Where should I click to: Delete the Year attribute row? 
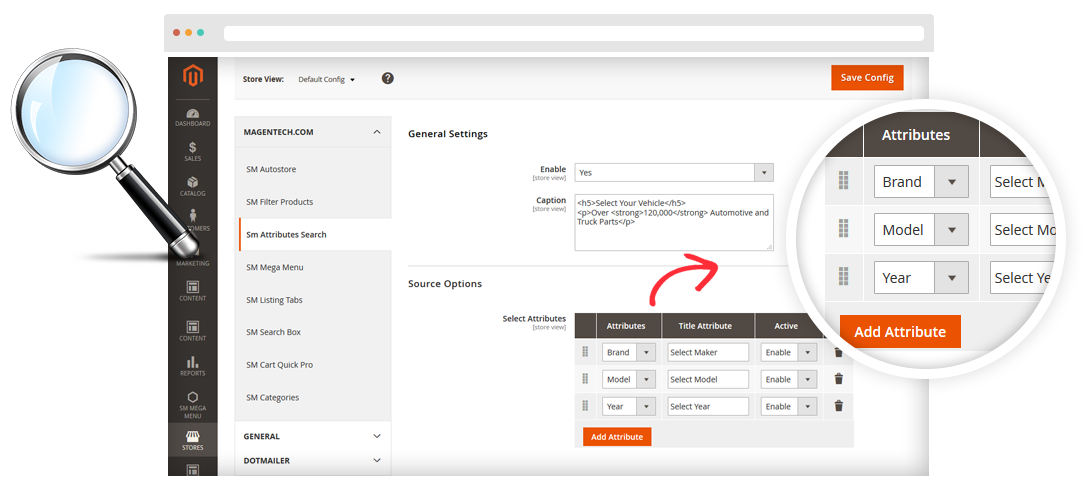point(838,406)
